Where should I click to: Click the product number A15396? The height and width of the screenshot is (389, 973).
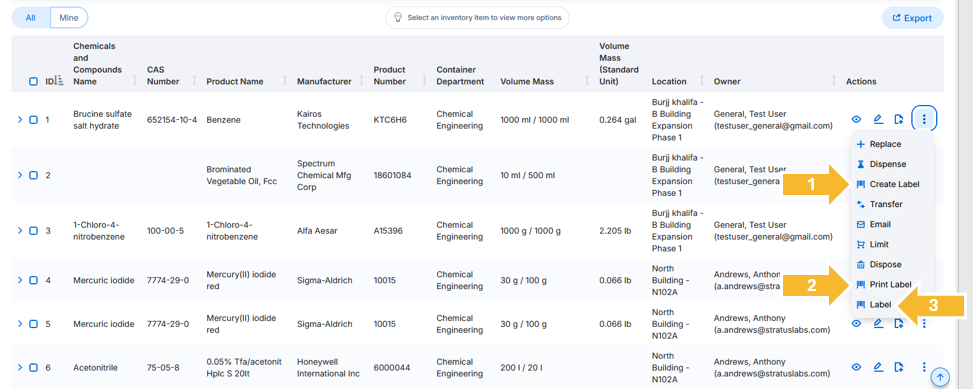(388, 231)
